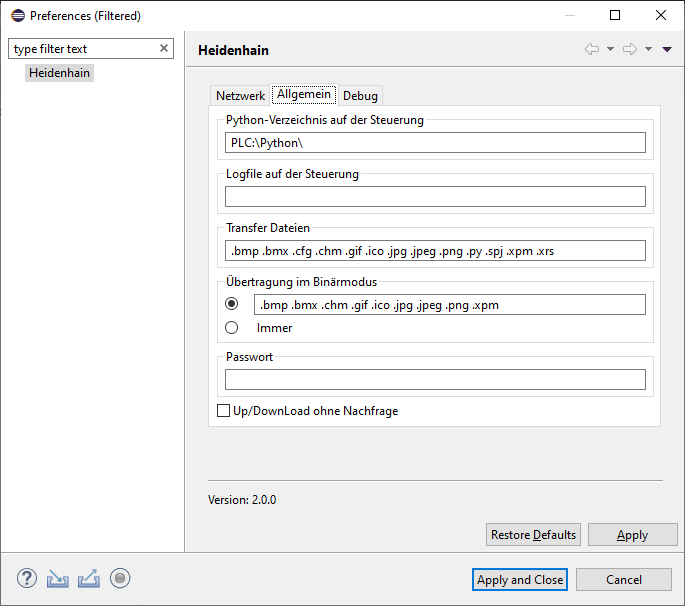Clear the filter text with X icon
Viewport: 685px width, 606px height.
pos(164,48)
